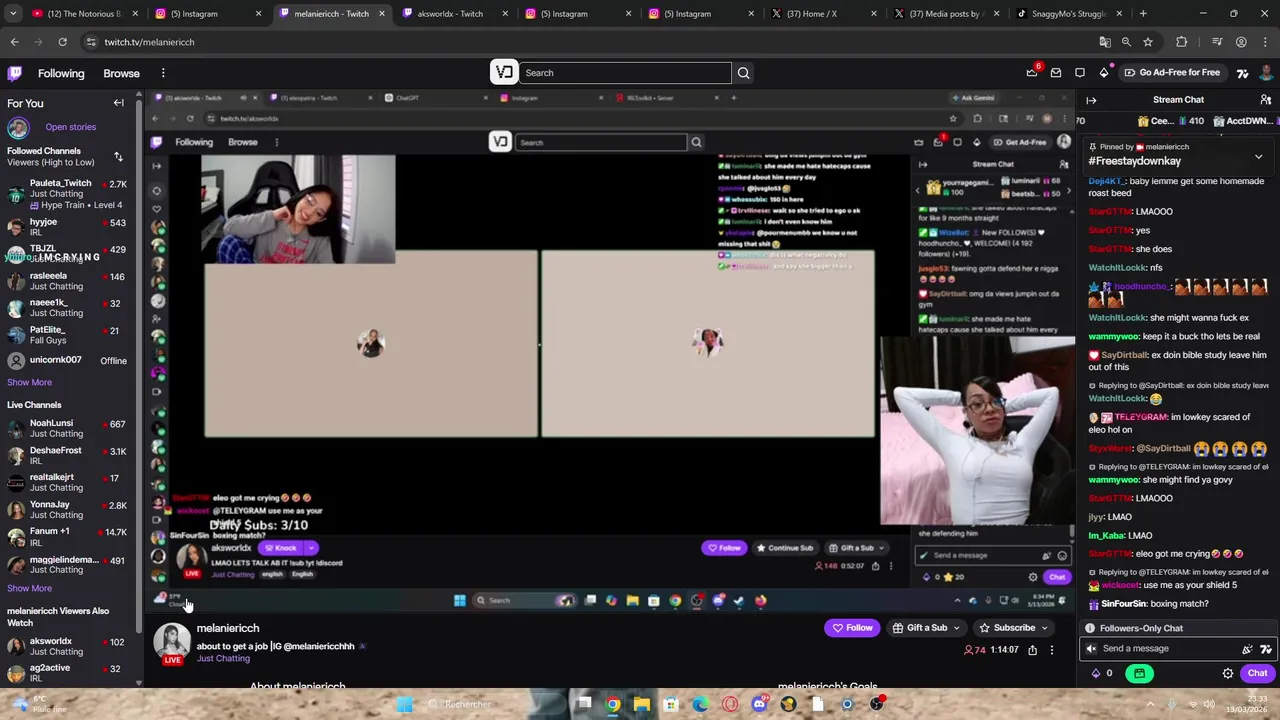Image resolution: width=1280 pixels, height=720 pixels.
Task: Open browser tab search dropdown
Action: (x=13, y=14)
